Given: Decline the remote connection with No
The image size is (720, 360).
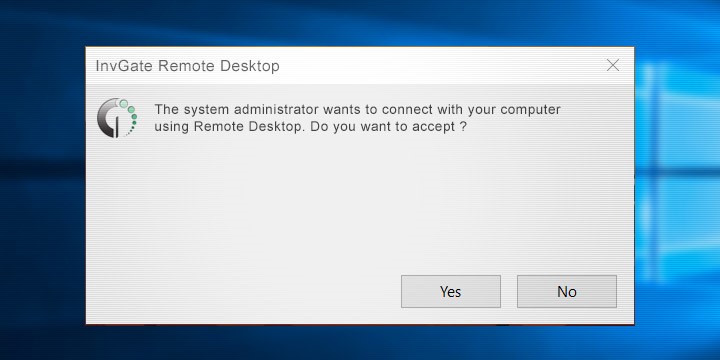Looking at the screenshot, I should tap(567, 292).
